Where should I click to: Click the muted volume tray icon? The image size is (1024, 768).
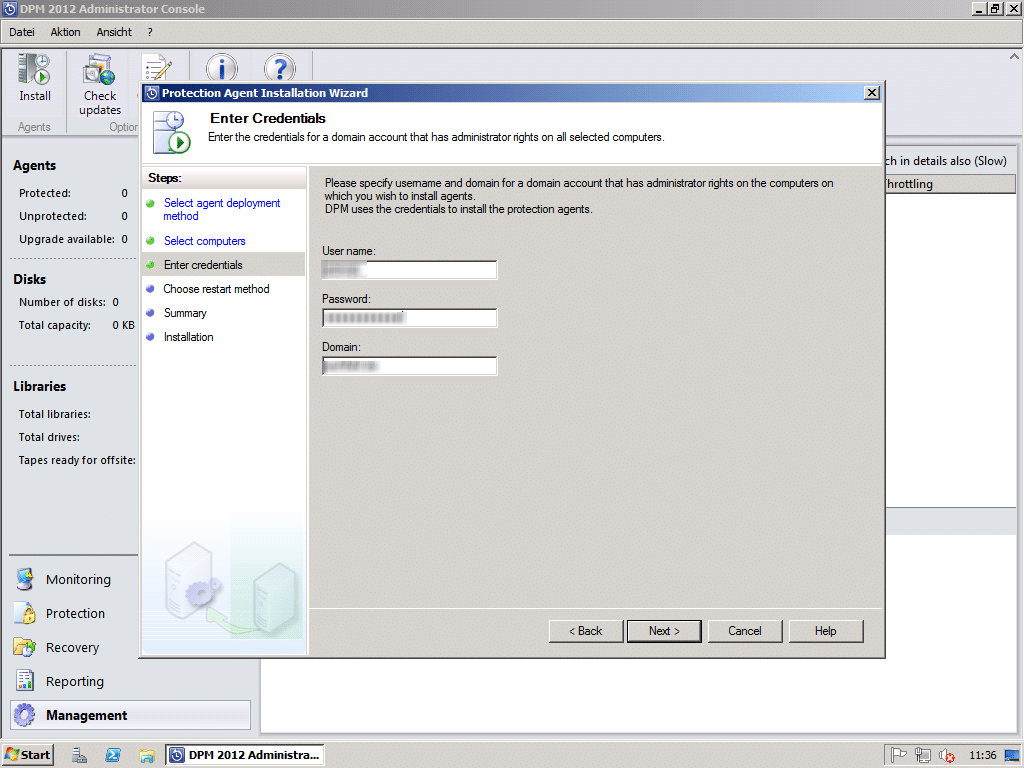pyautogui.click(x=947, y=755)
